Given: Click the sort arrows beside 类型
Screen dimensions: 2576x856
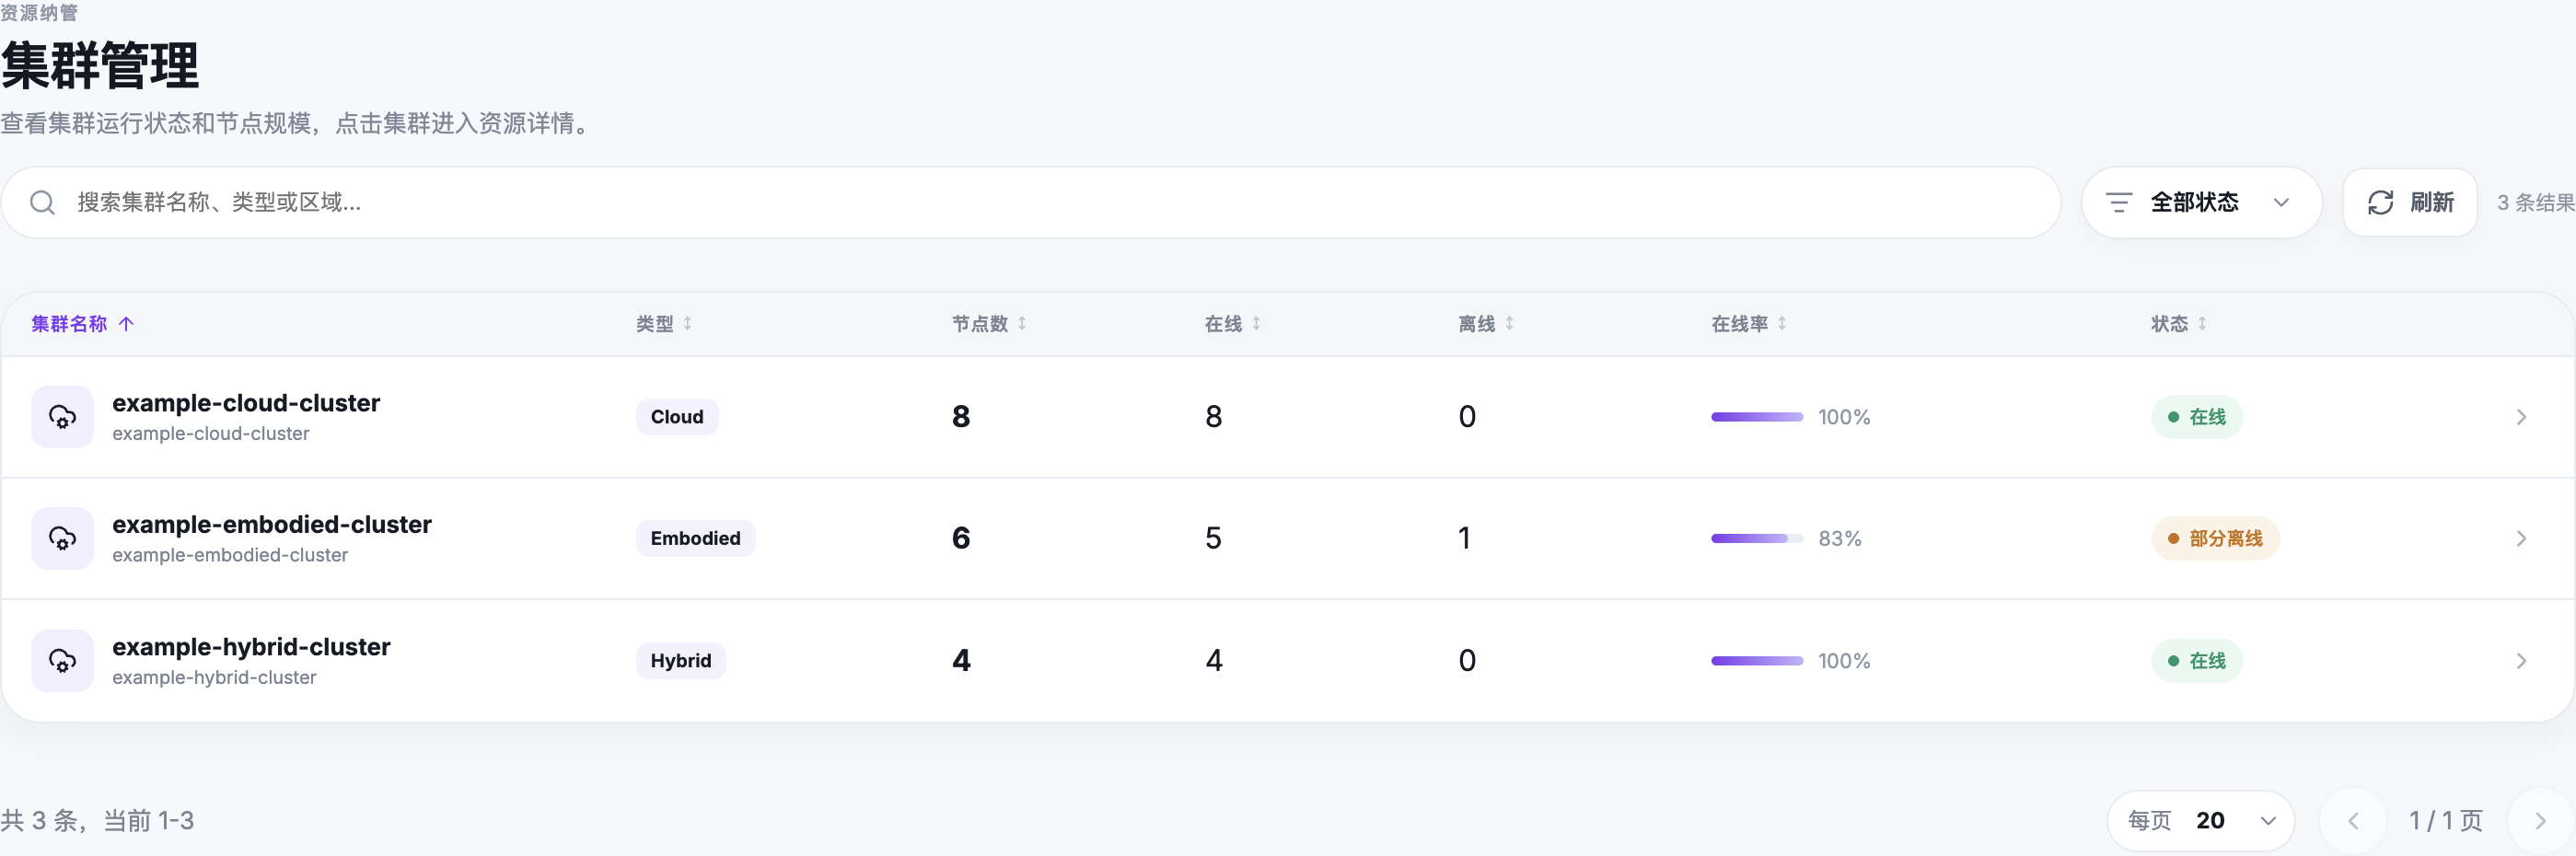Looking at the screenshot, I should (x=688, y=324).
